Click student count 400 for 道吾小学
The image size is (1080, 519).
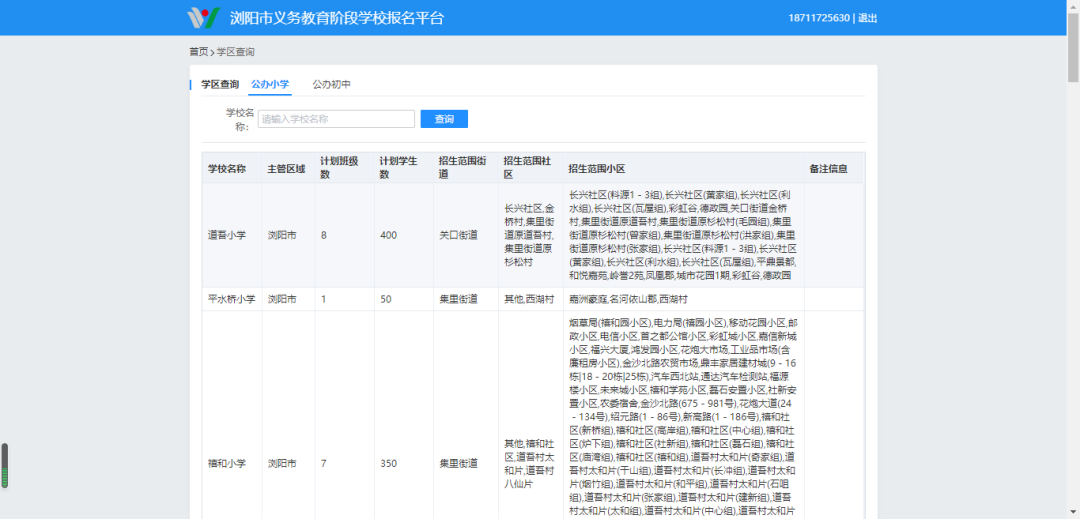pos(388,235)
